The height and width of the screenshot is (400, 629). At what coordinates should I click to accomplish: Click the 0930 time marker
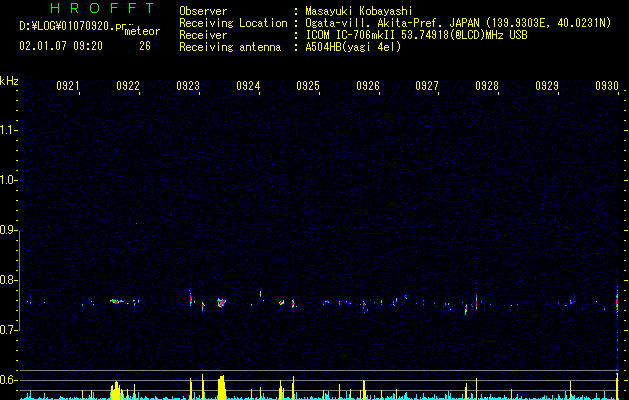tap(607, 85)
